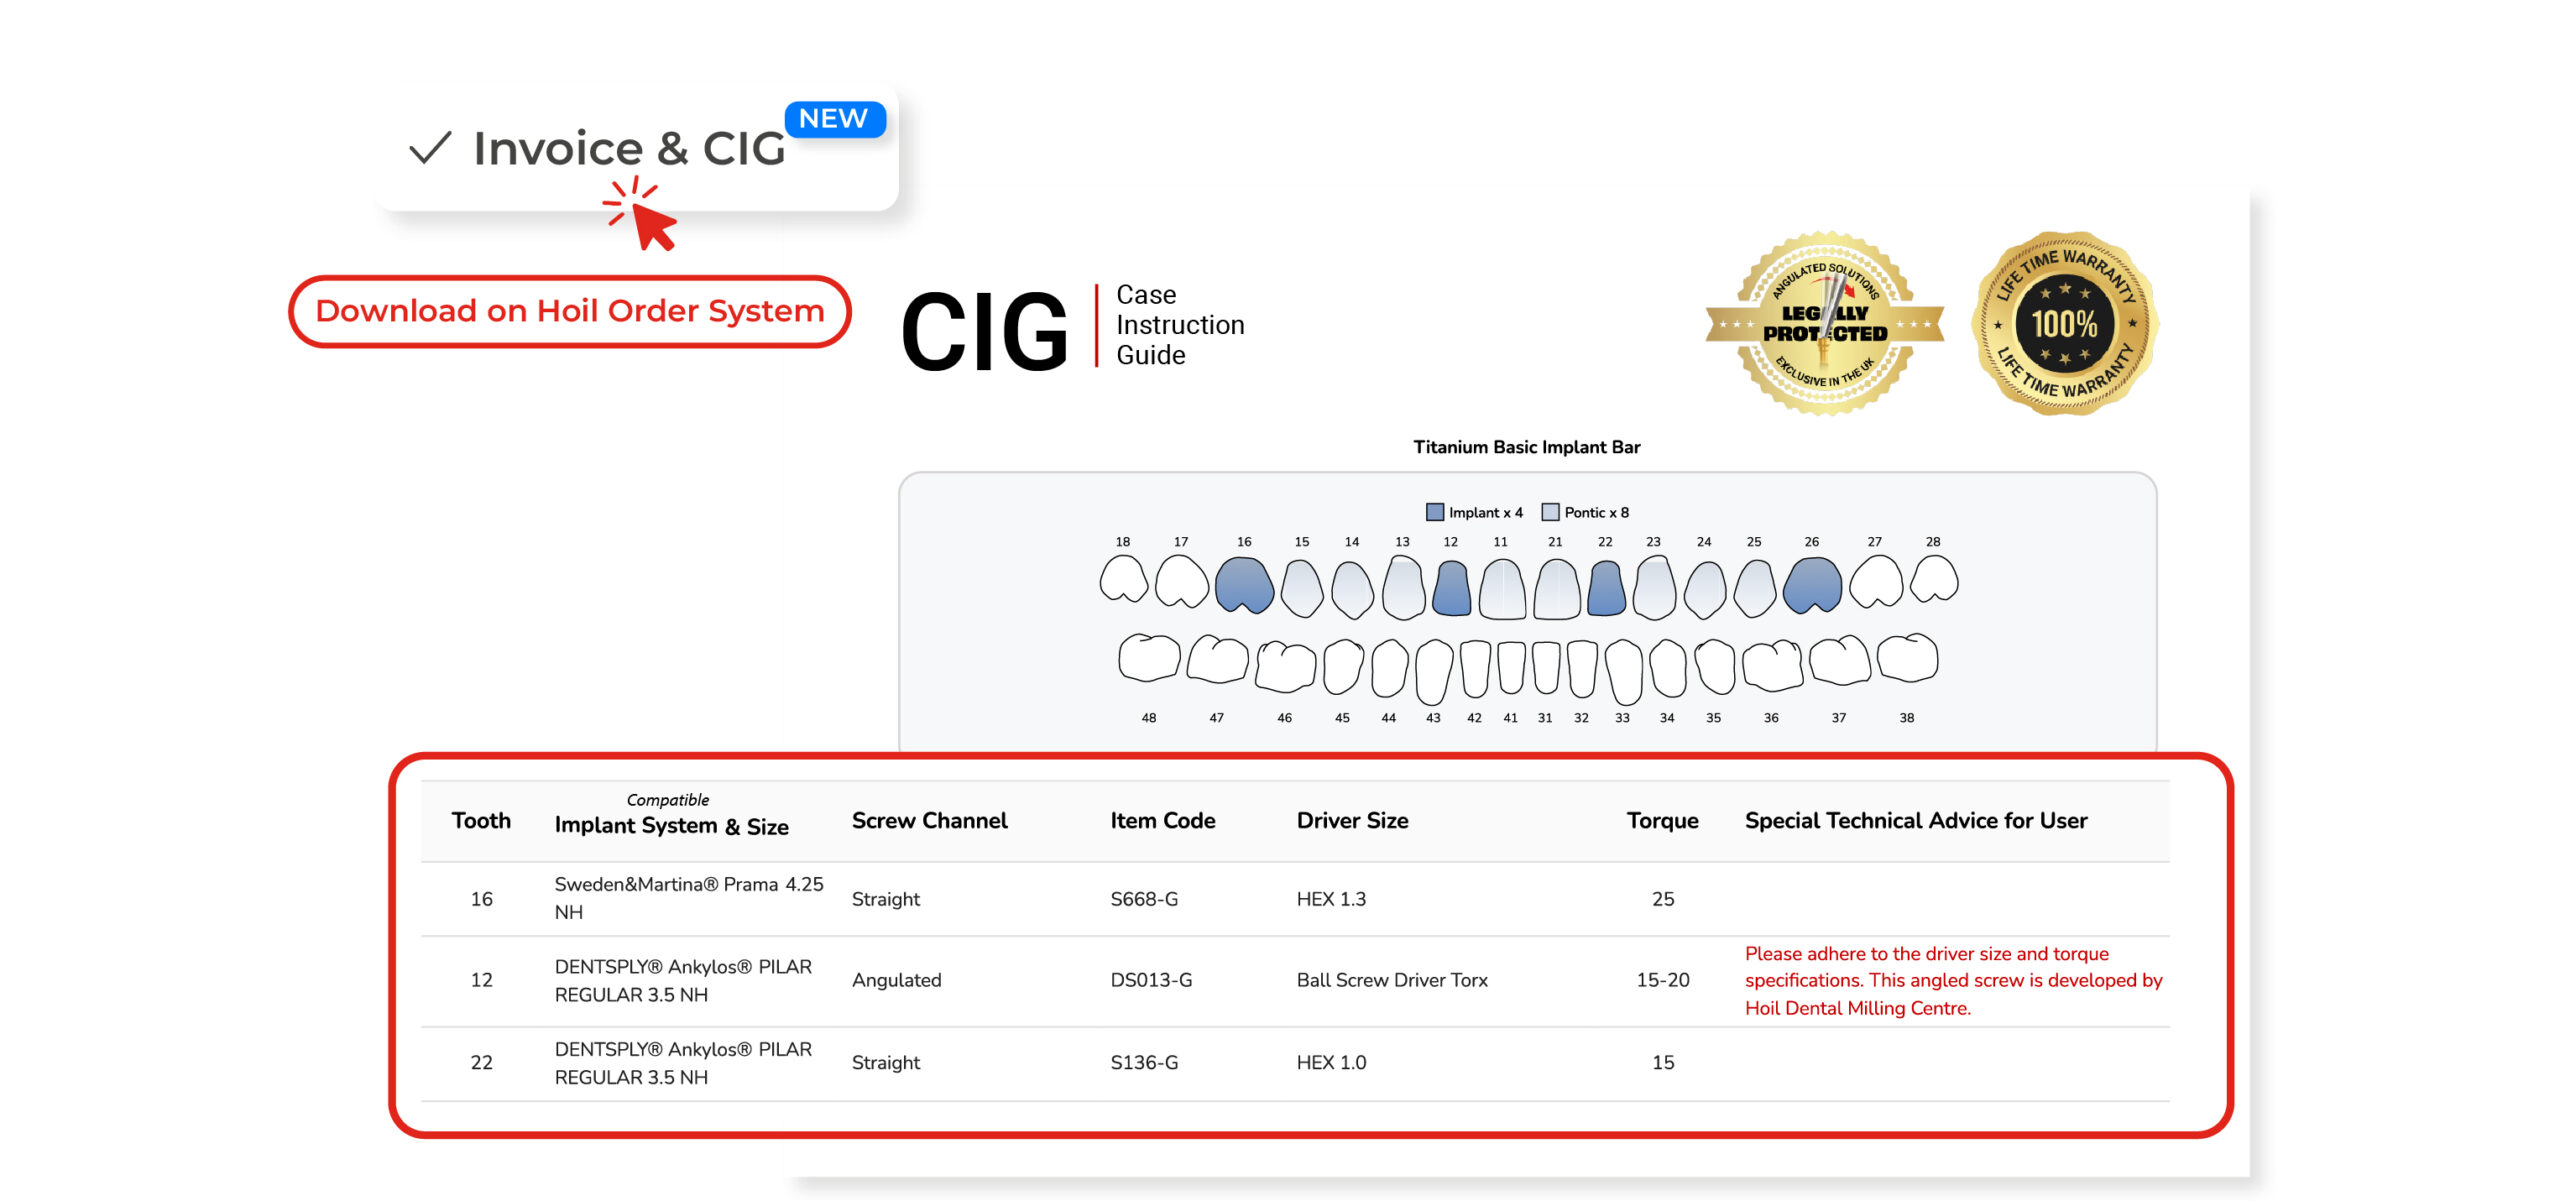
Task: Click the Titanium Basic Implant Bar title
Action: 1526,447
